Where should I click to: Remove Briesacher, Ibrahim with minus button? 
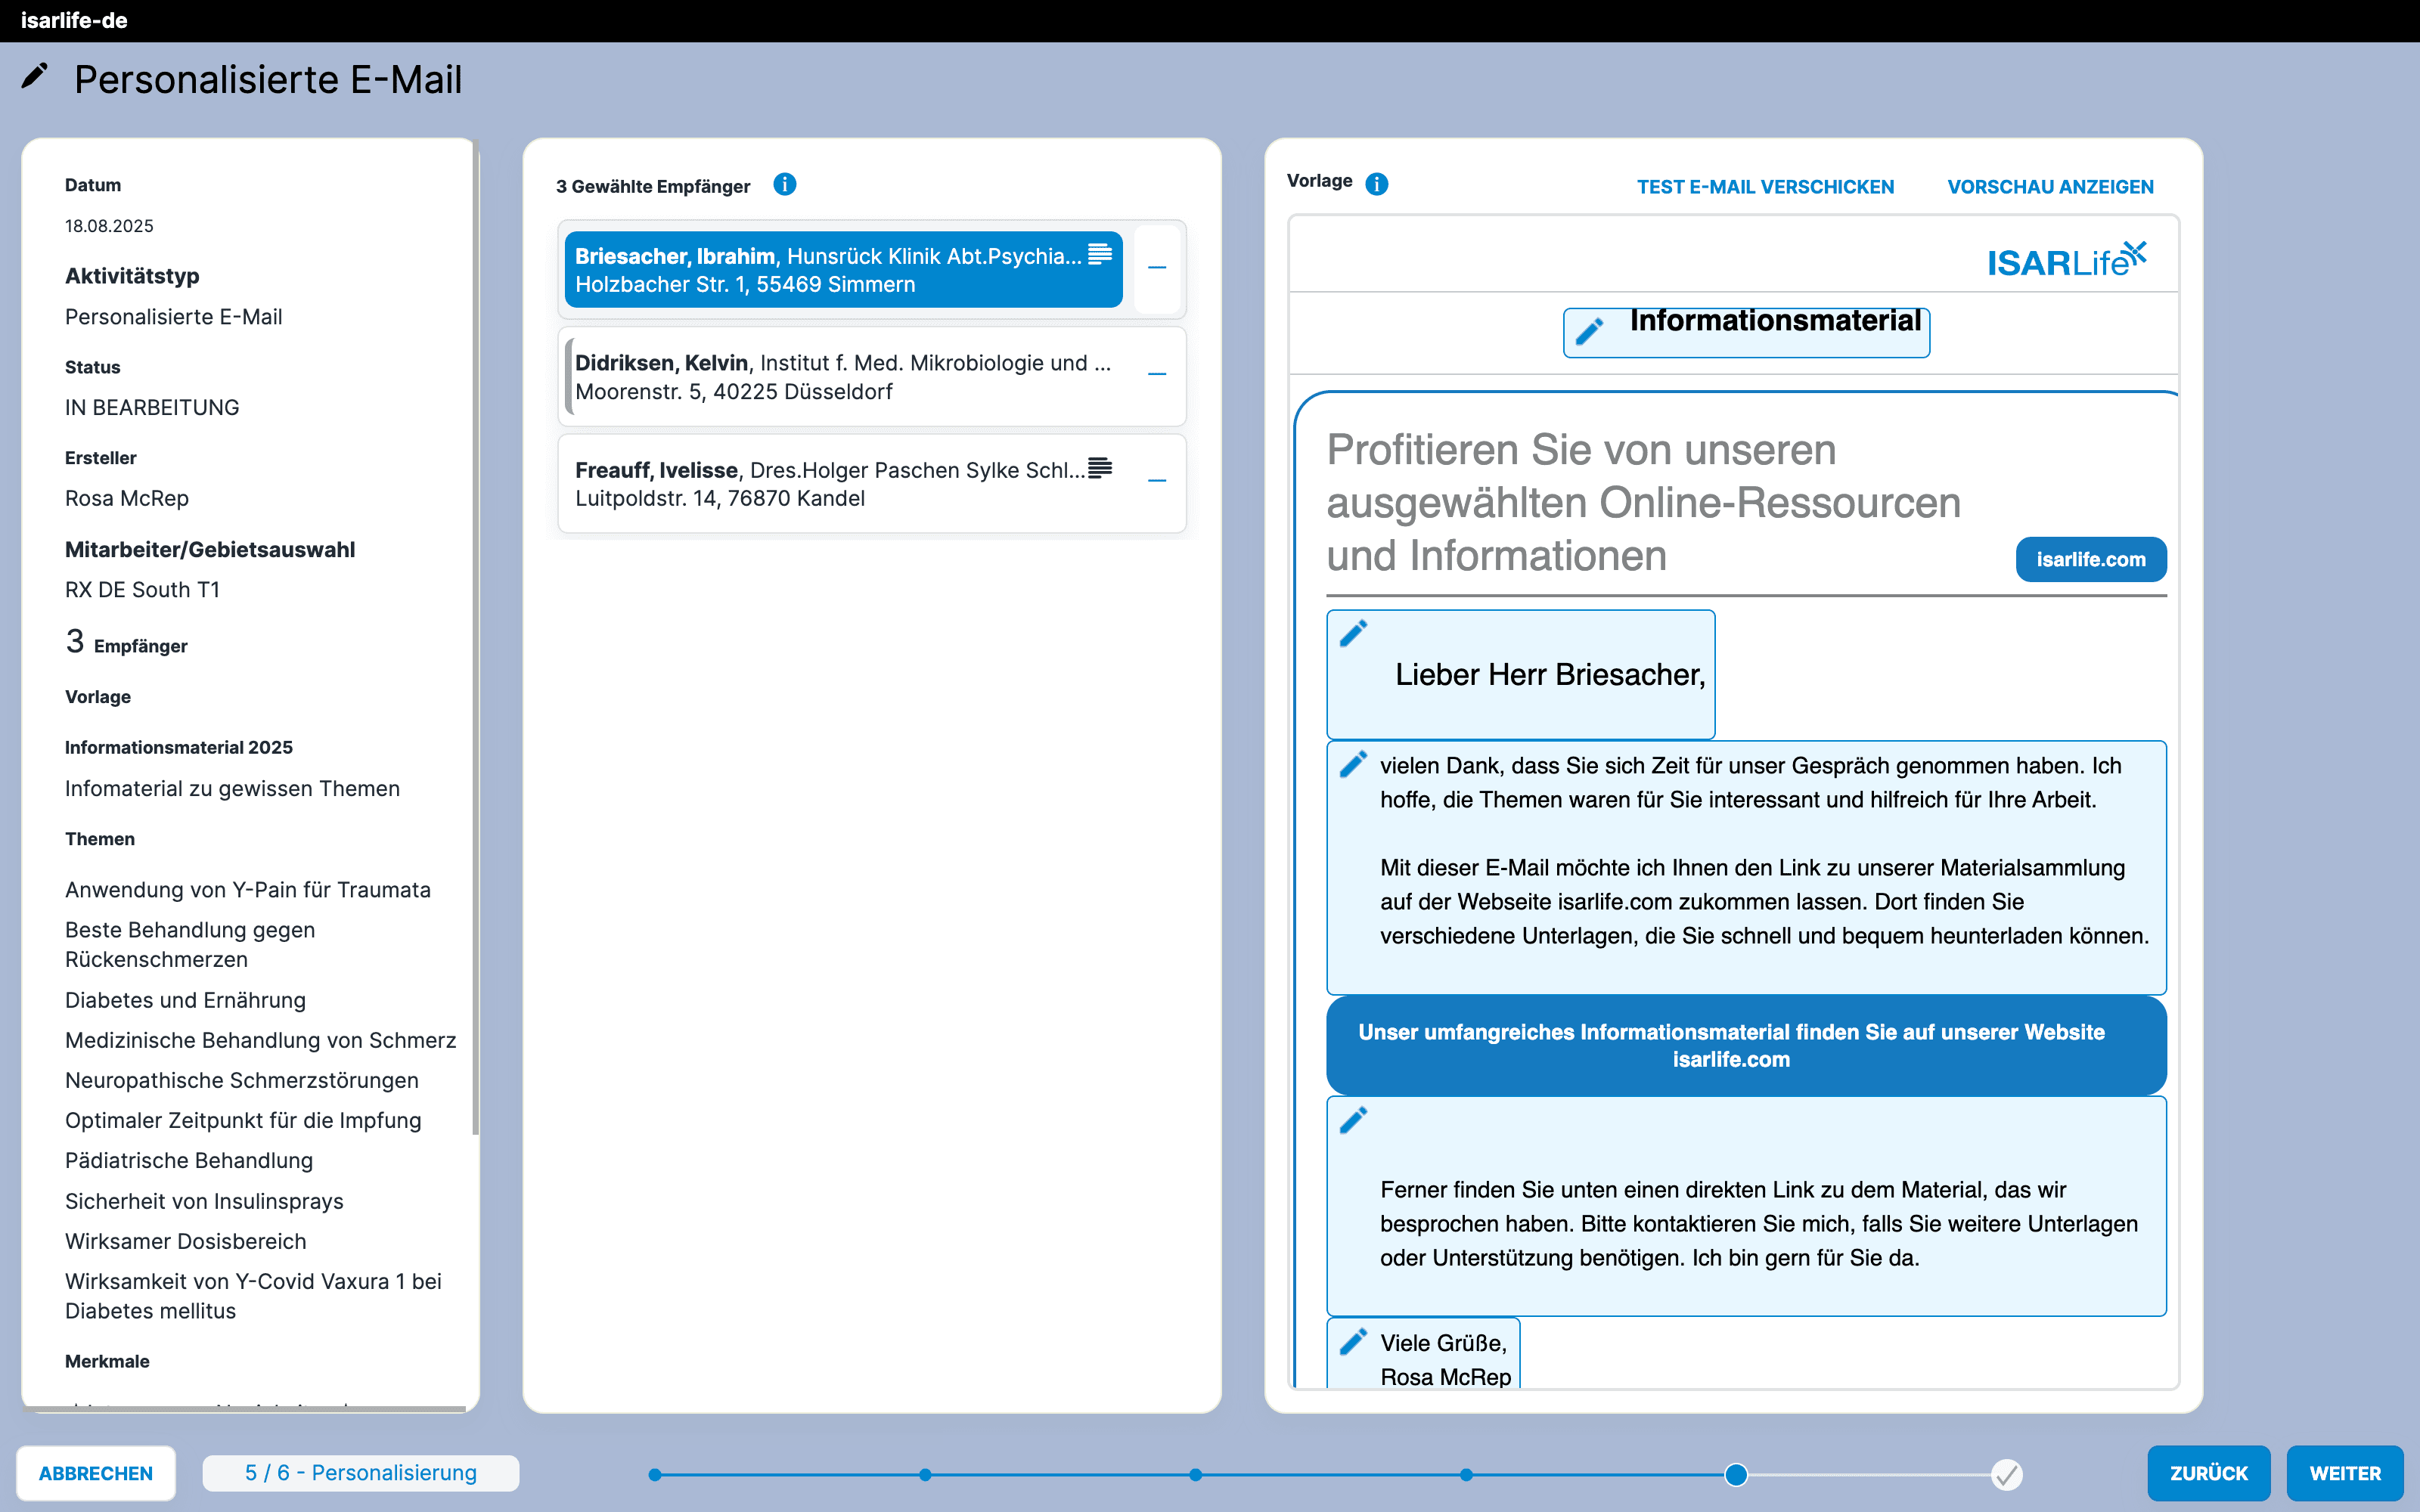pyautogui.click(x=1157, y=268)
